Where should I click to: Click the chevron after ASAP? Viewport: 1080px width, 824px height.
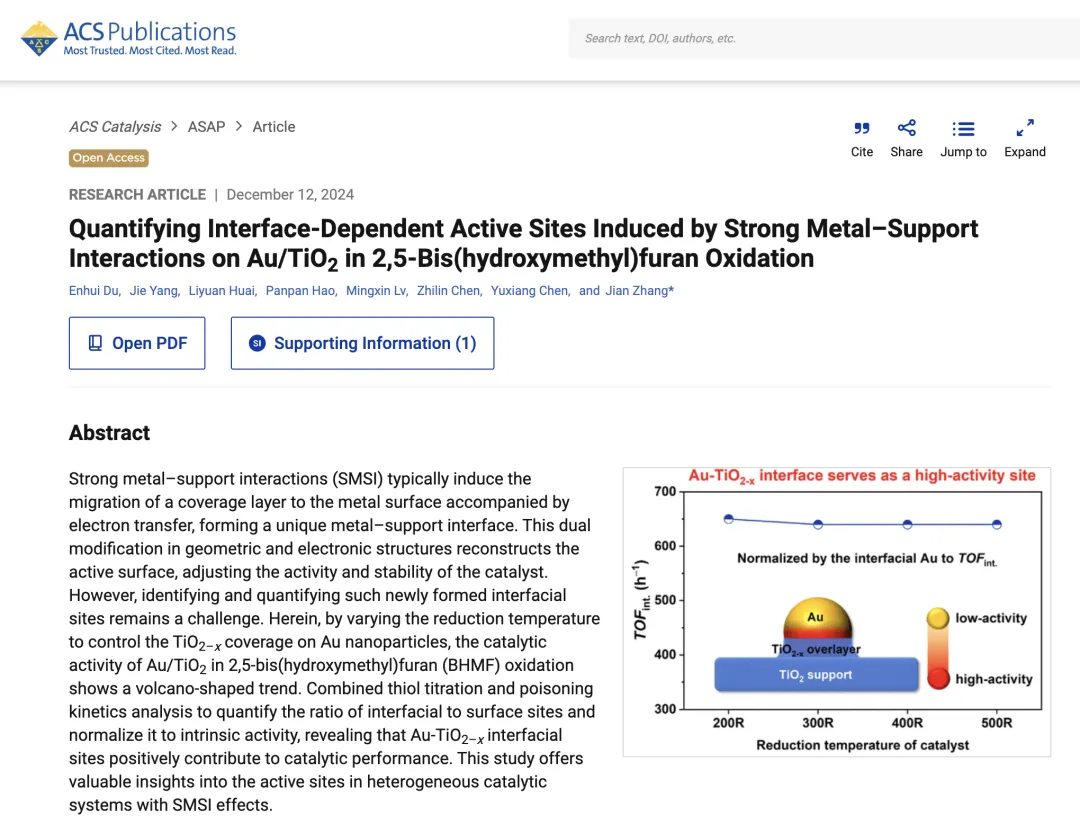(x=239, y=127)
